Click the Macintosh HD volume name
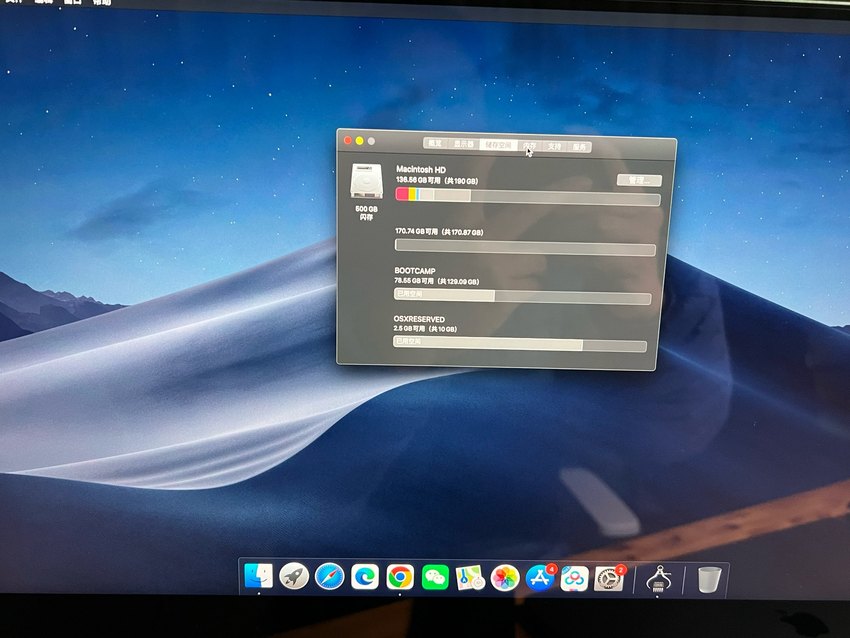Image resolution: width=850 pixels, height=638 pixels. (421, 170)
